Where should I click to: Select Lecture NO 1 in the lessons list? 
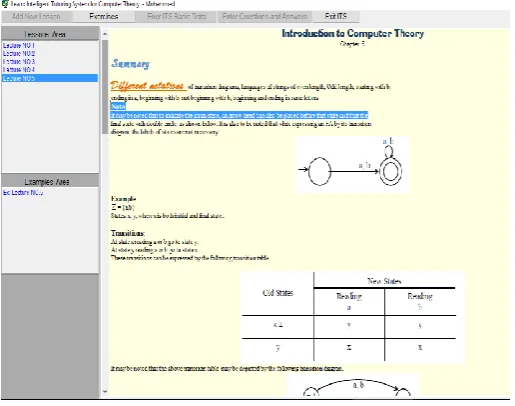pyautogui.click(x=19, y=45)
